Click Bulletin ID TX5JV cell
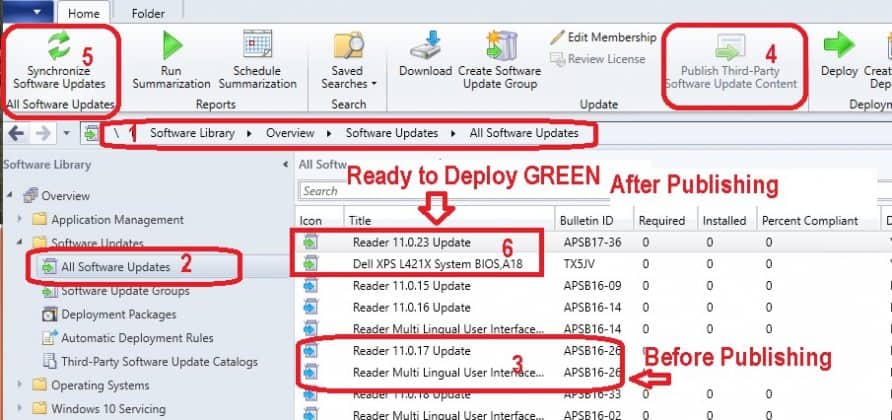The height and width of the screenshot is (420, 892). (x=580, y=264)
